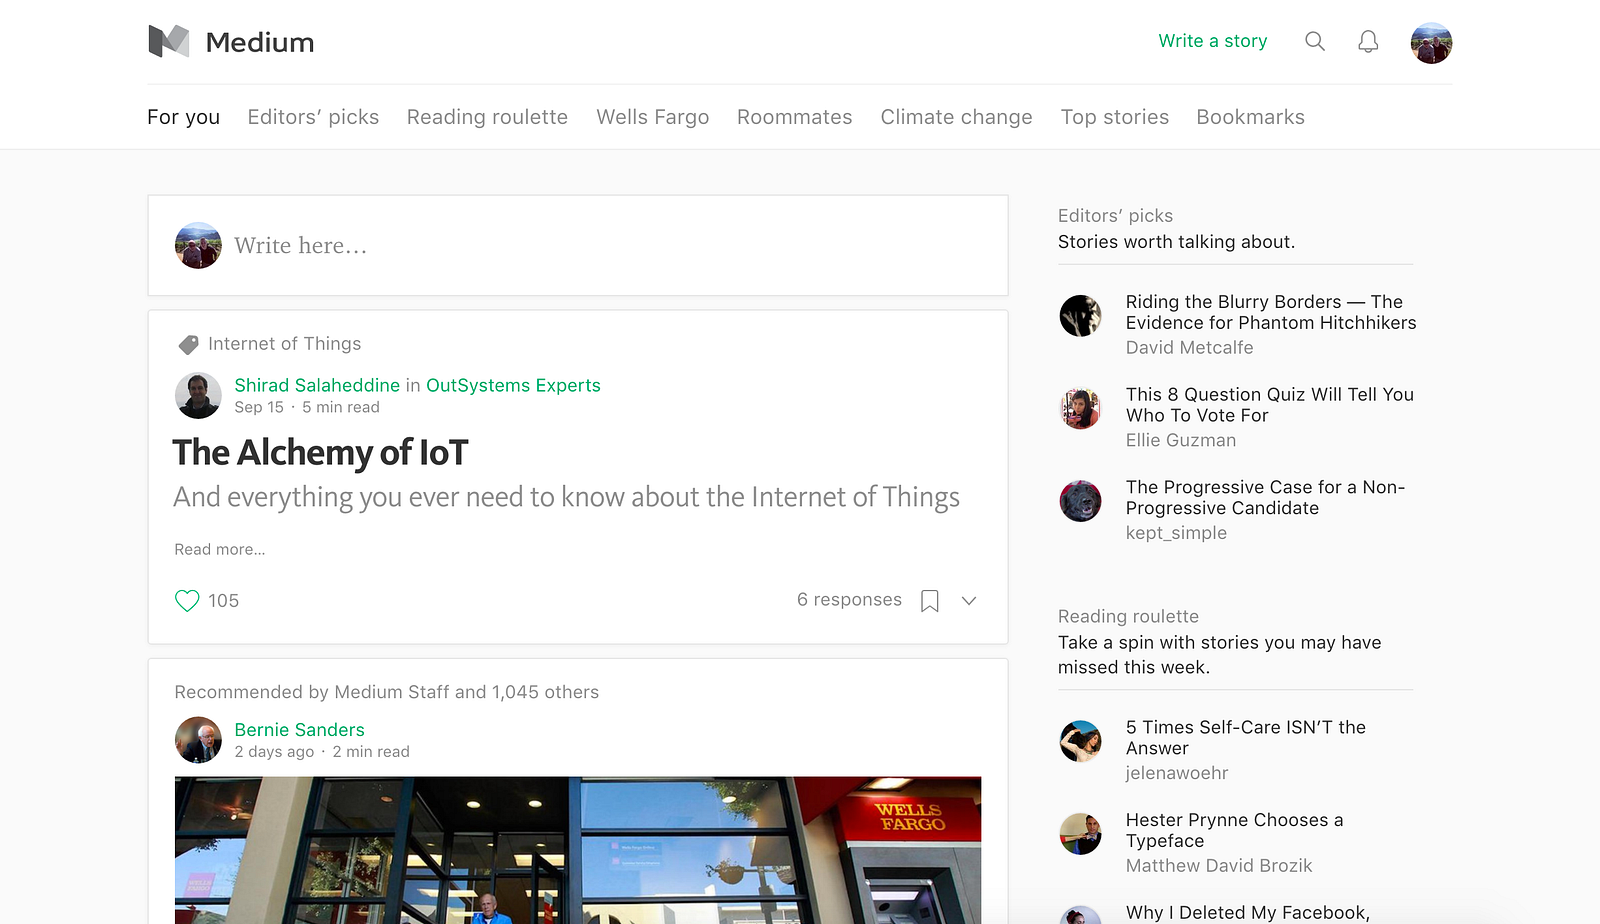Image resolution: width=1600 pixels, height=924 pixels.
Task: Open the IoT story subtitle text
Action: tap(566, 497)
